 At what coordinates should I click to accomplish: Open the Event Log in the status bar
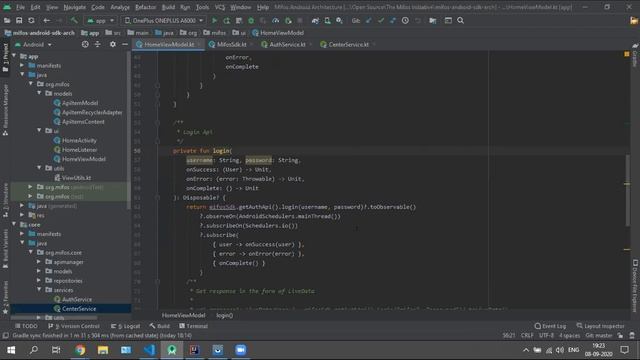click(x=550, y=326)
